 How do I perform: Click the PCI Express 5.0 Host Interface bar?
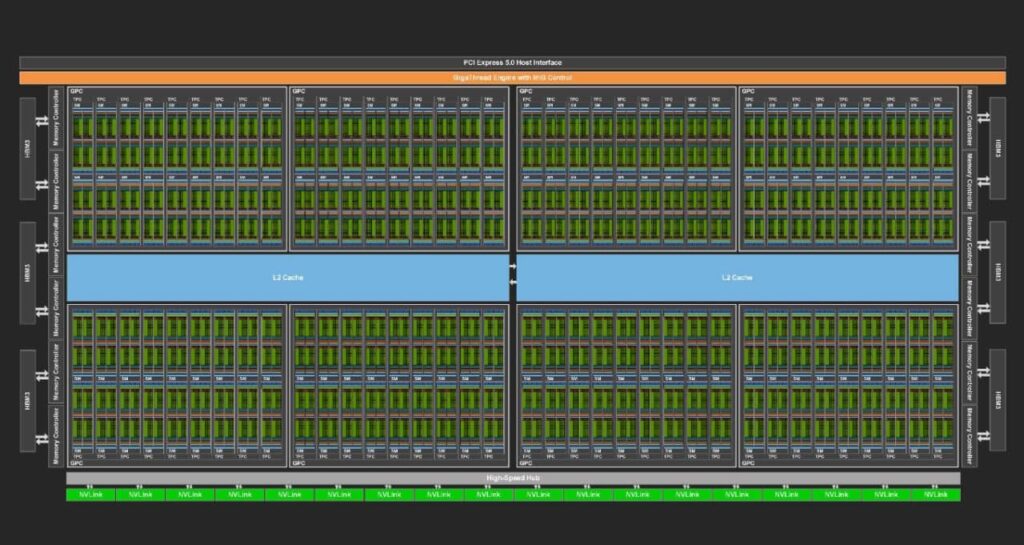point(512,63)
